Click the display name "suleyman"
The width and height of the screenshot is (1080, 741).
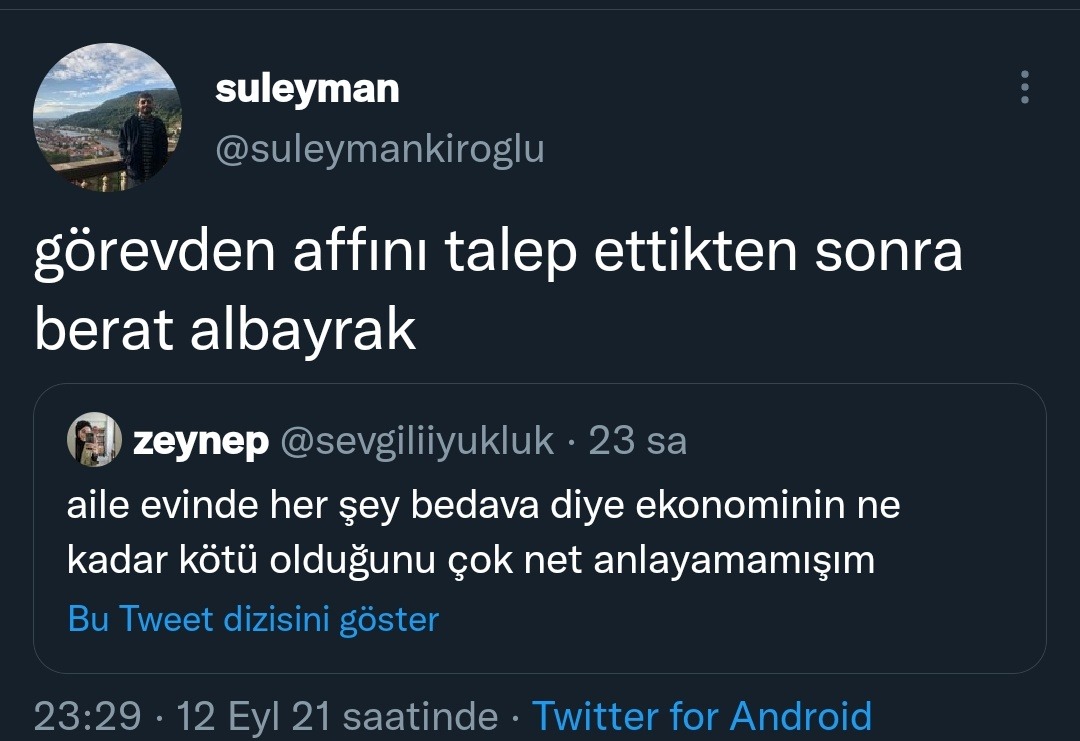[307, 89]
